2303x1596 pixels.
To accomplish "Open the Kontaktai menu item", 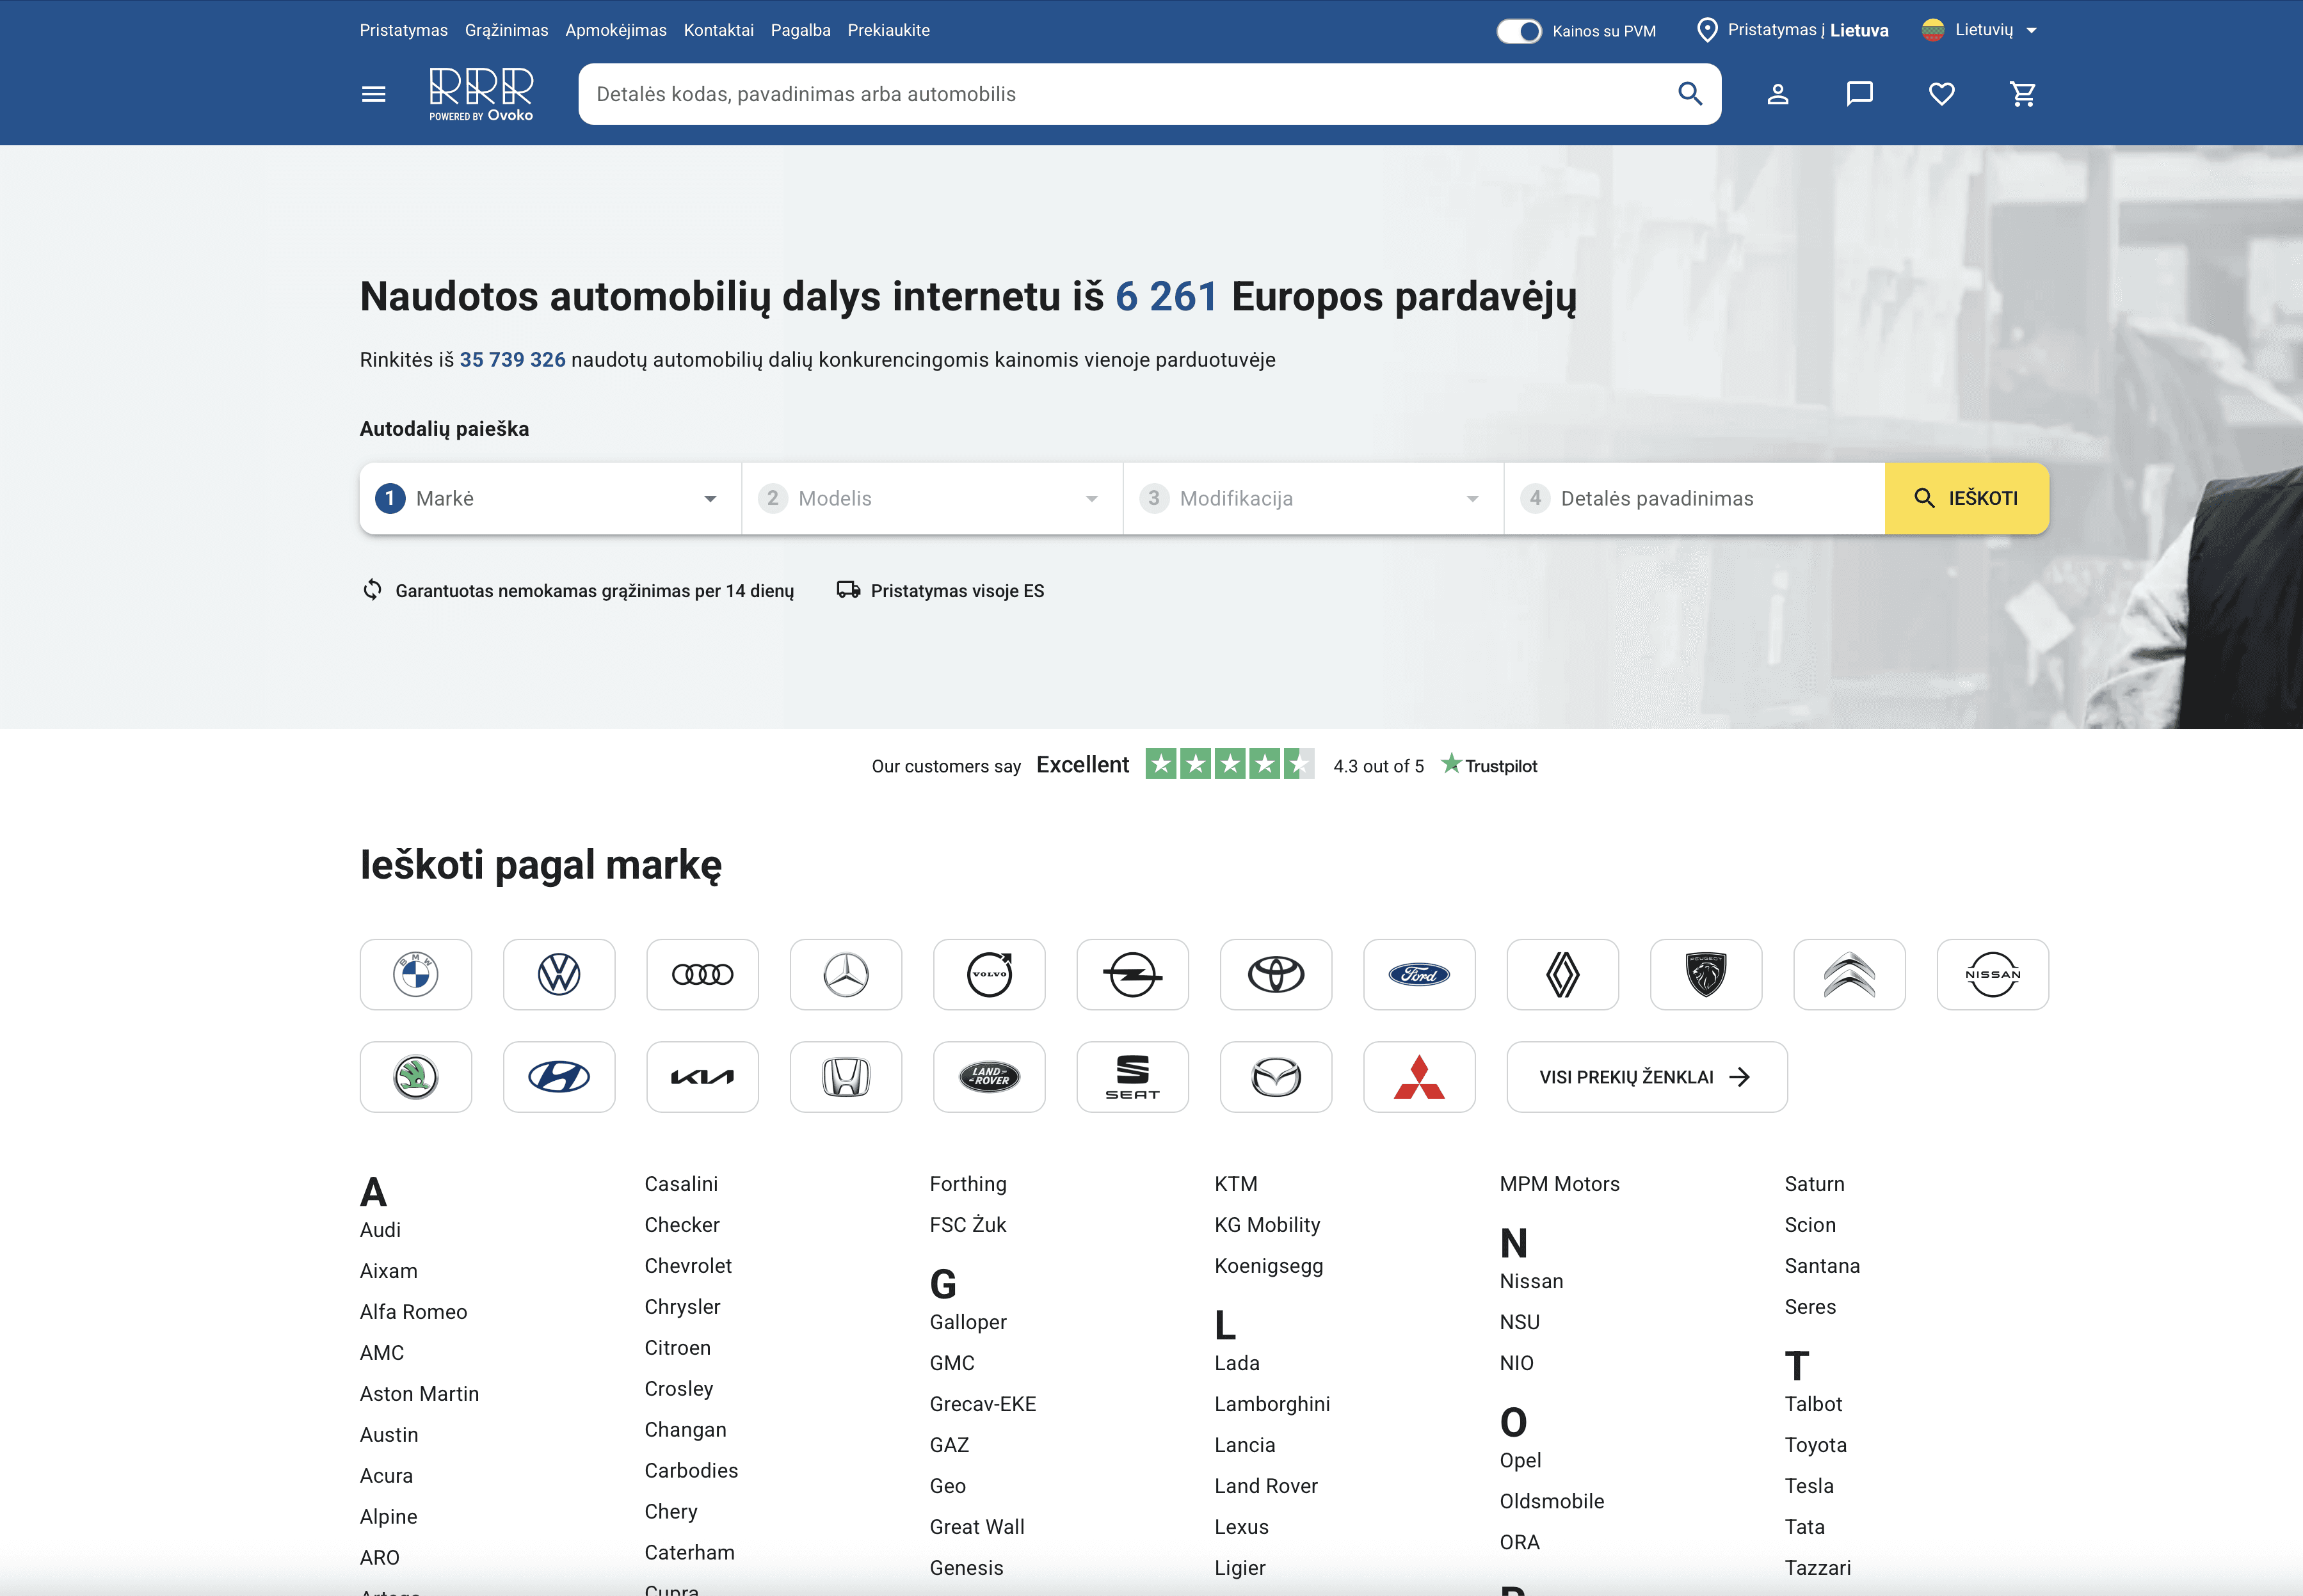I will (718, 30).
